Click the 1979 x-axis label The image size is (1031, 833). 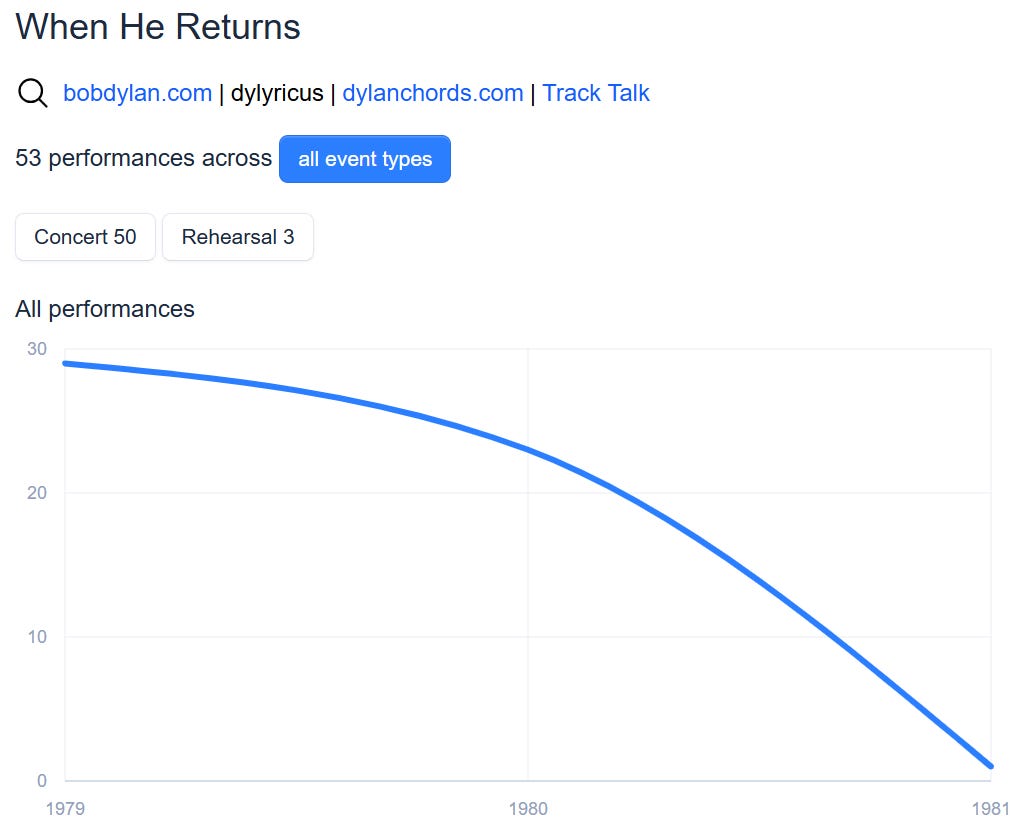click(65, 808)
